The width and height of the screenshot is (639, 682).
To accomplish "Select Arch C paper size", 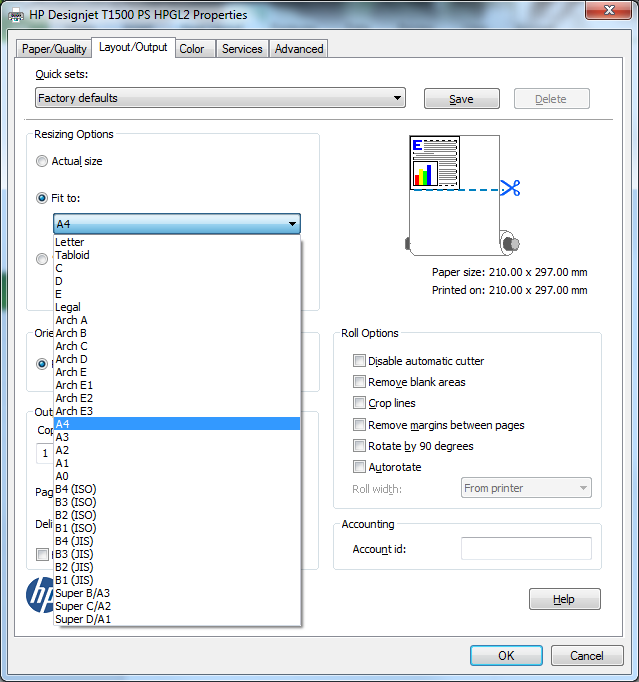I will [x=177, y=346].
